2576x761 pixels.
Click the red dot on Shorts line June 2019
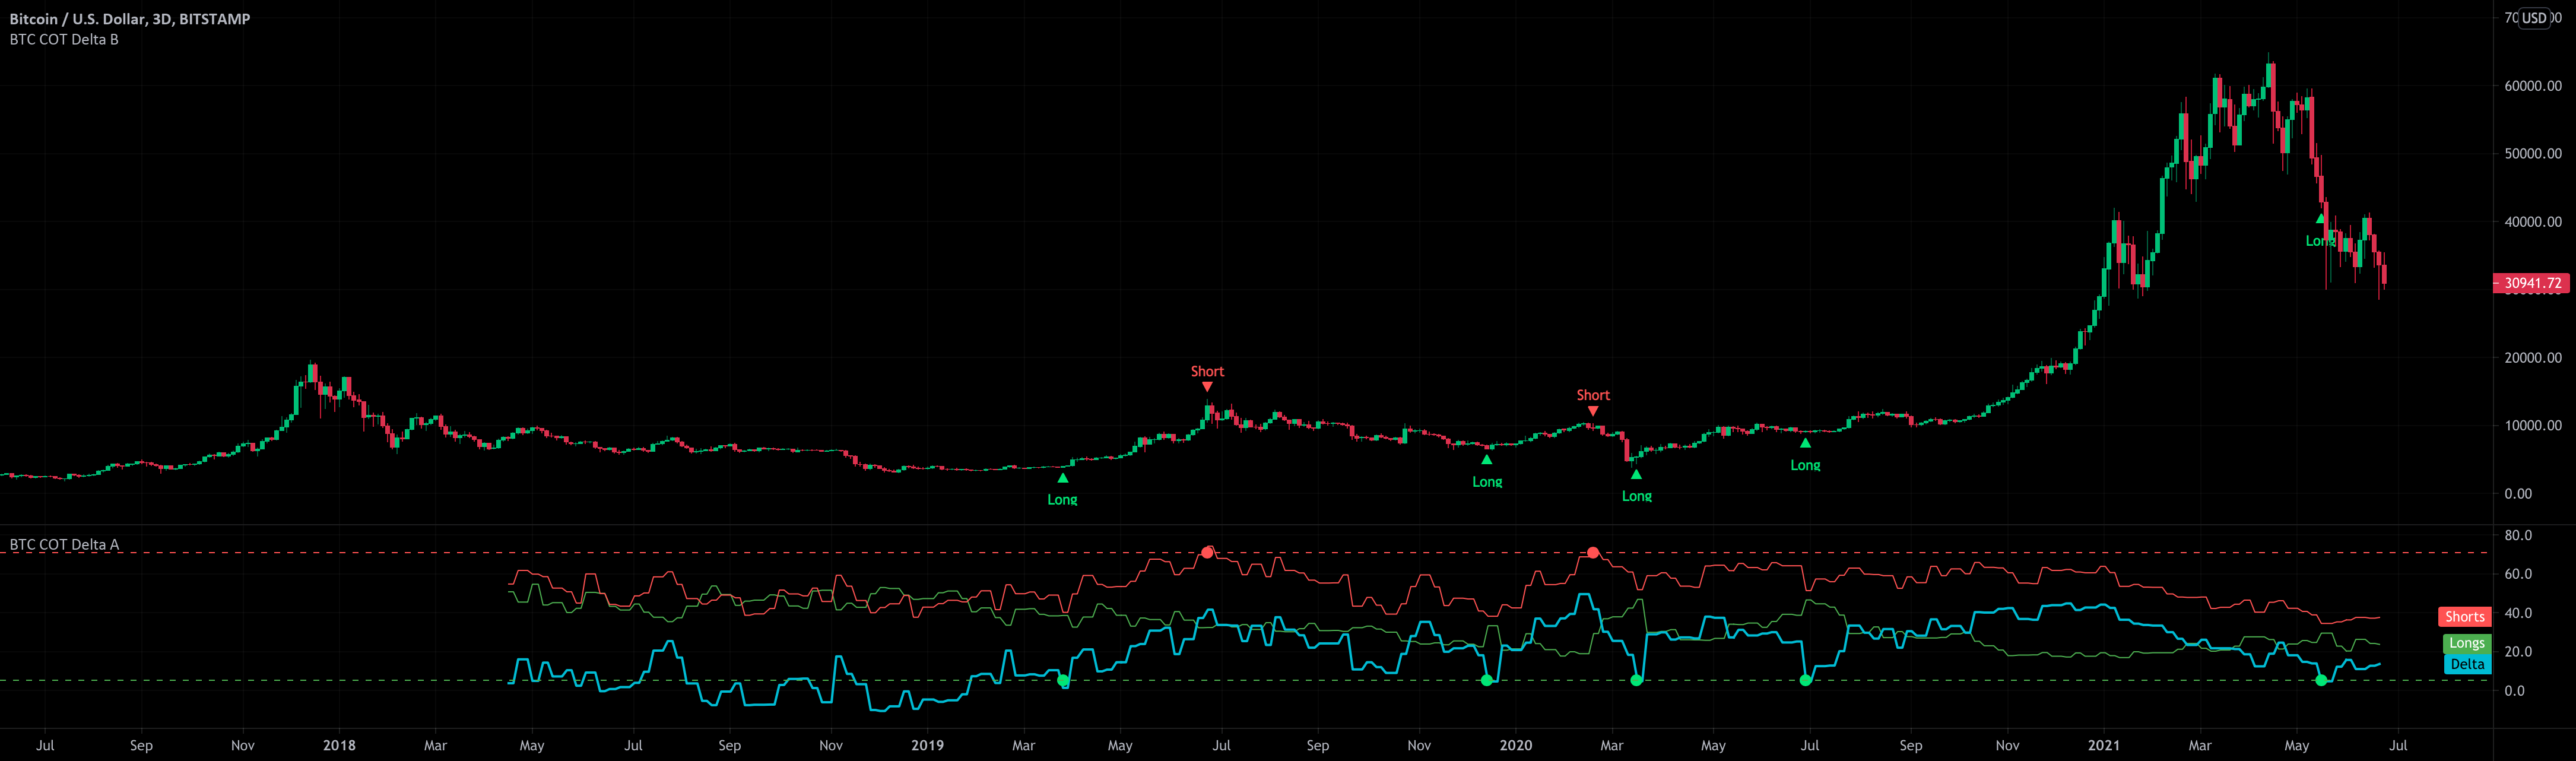coord(1208,552)
